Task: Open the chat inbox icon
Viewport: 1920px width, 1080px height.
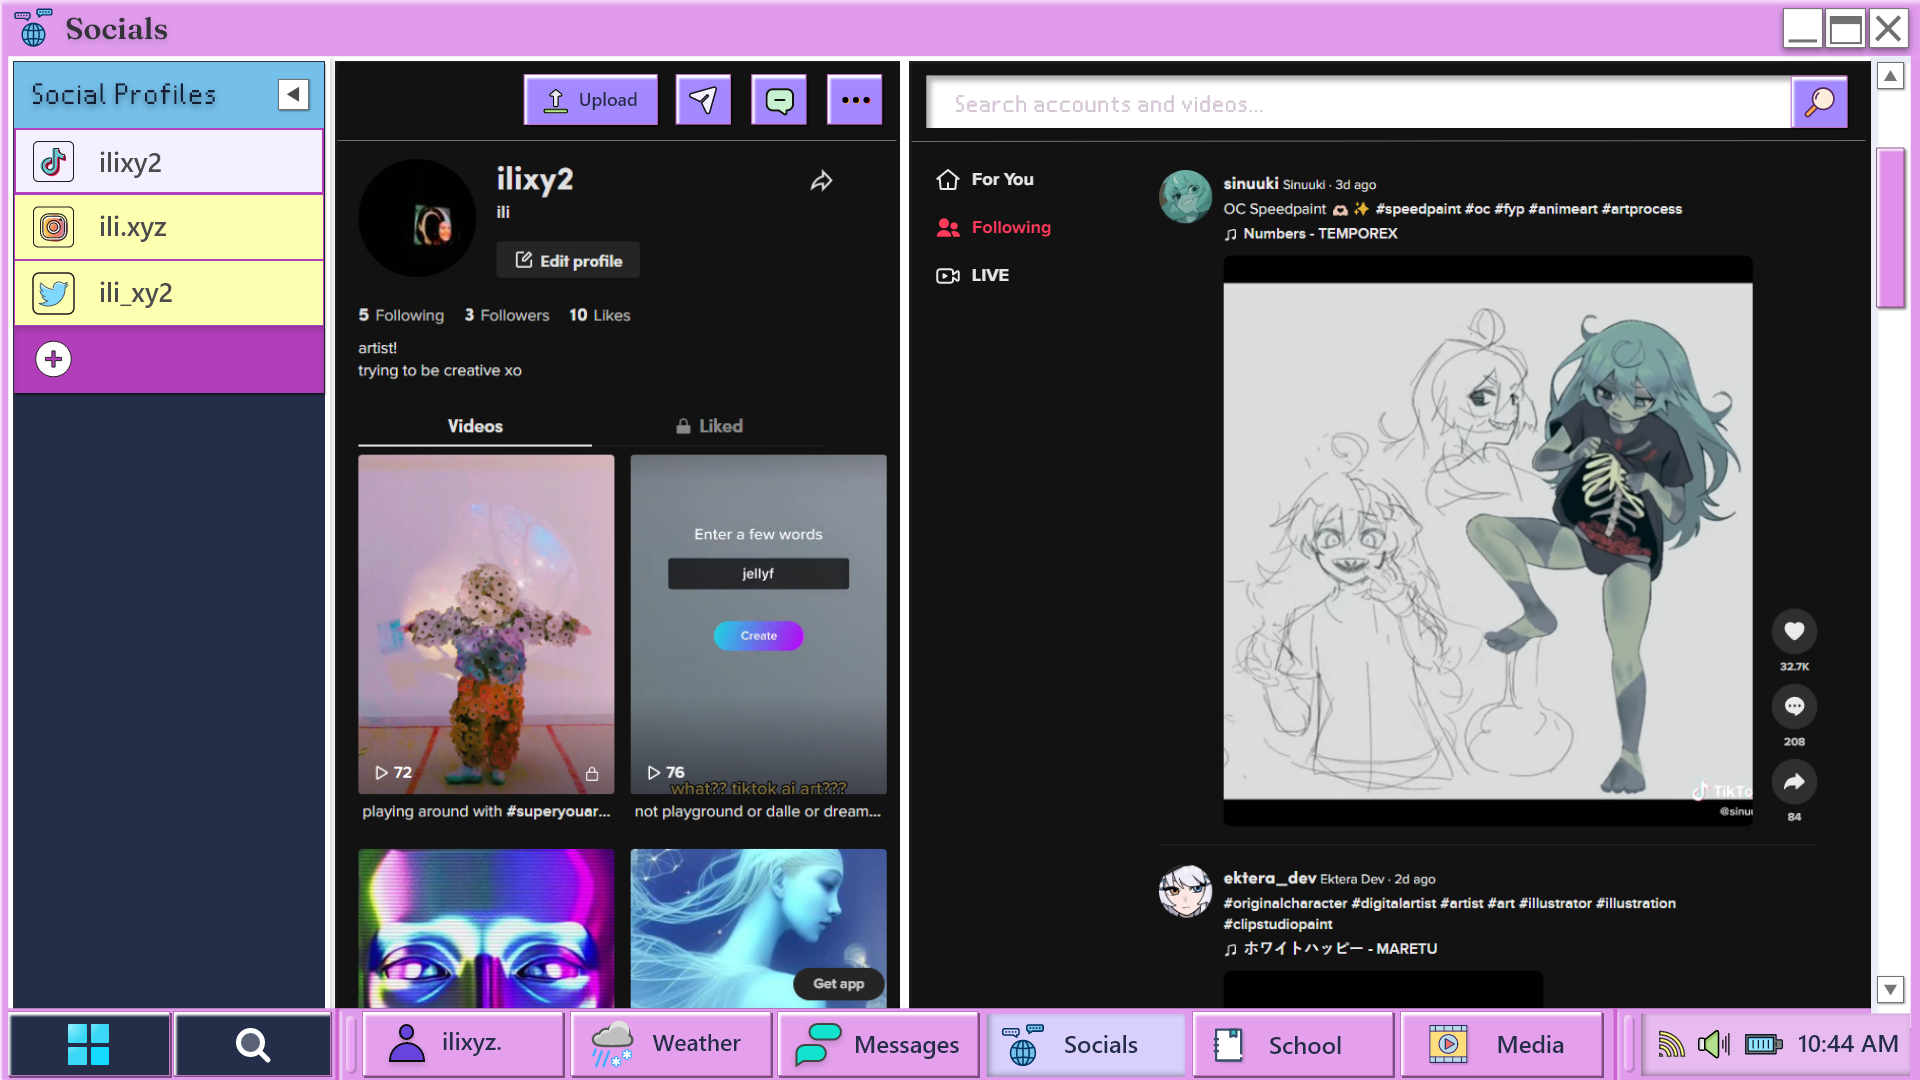Action: (779, 100)
